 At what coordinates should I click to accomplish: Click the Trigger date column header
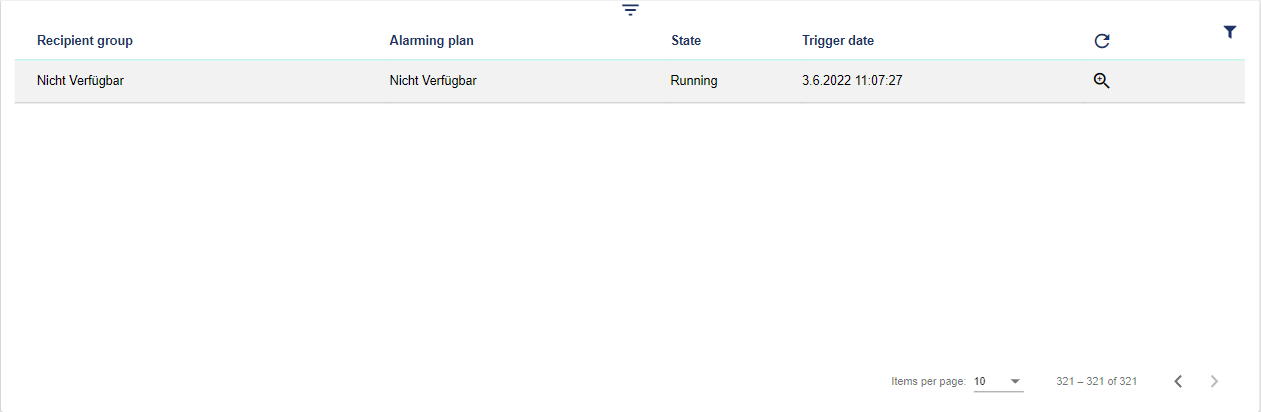pyautogui.click(x=838, y=41)
